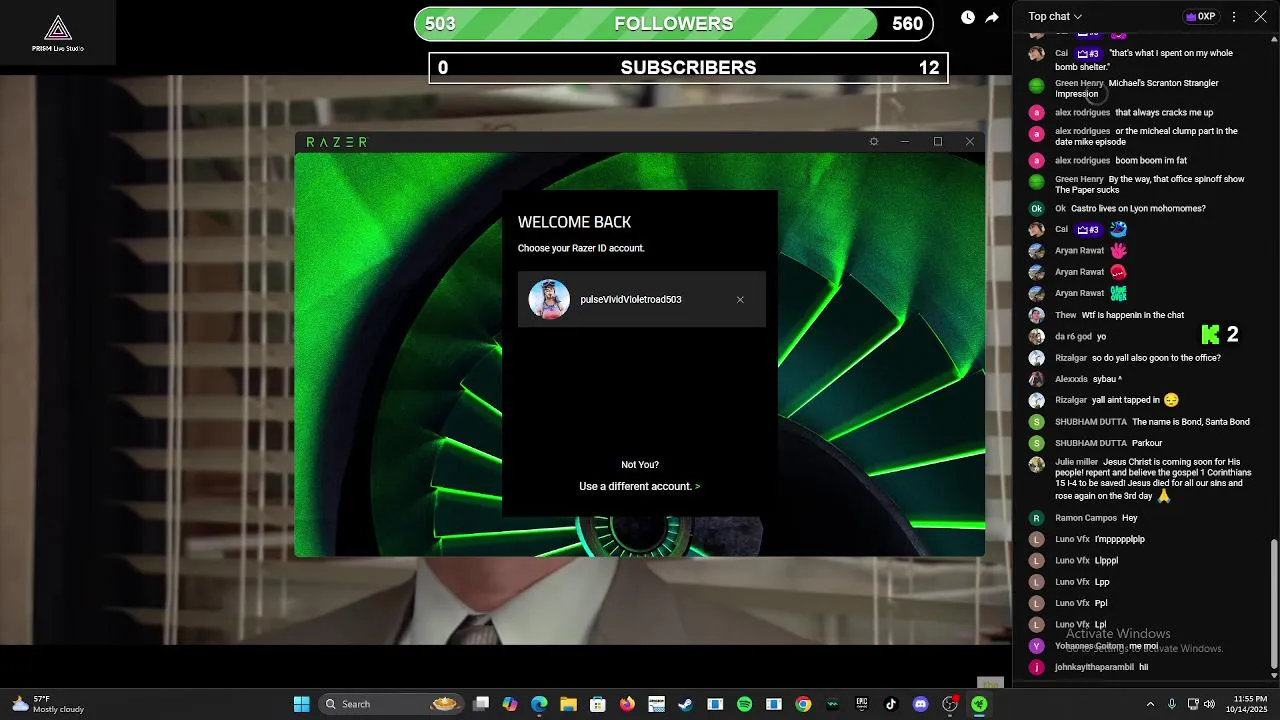The width and height of the screenshot is (1280, 720).
Task: Click chat username johnkayithaparambil
Action: point(1095,667)
